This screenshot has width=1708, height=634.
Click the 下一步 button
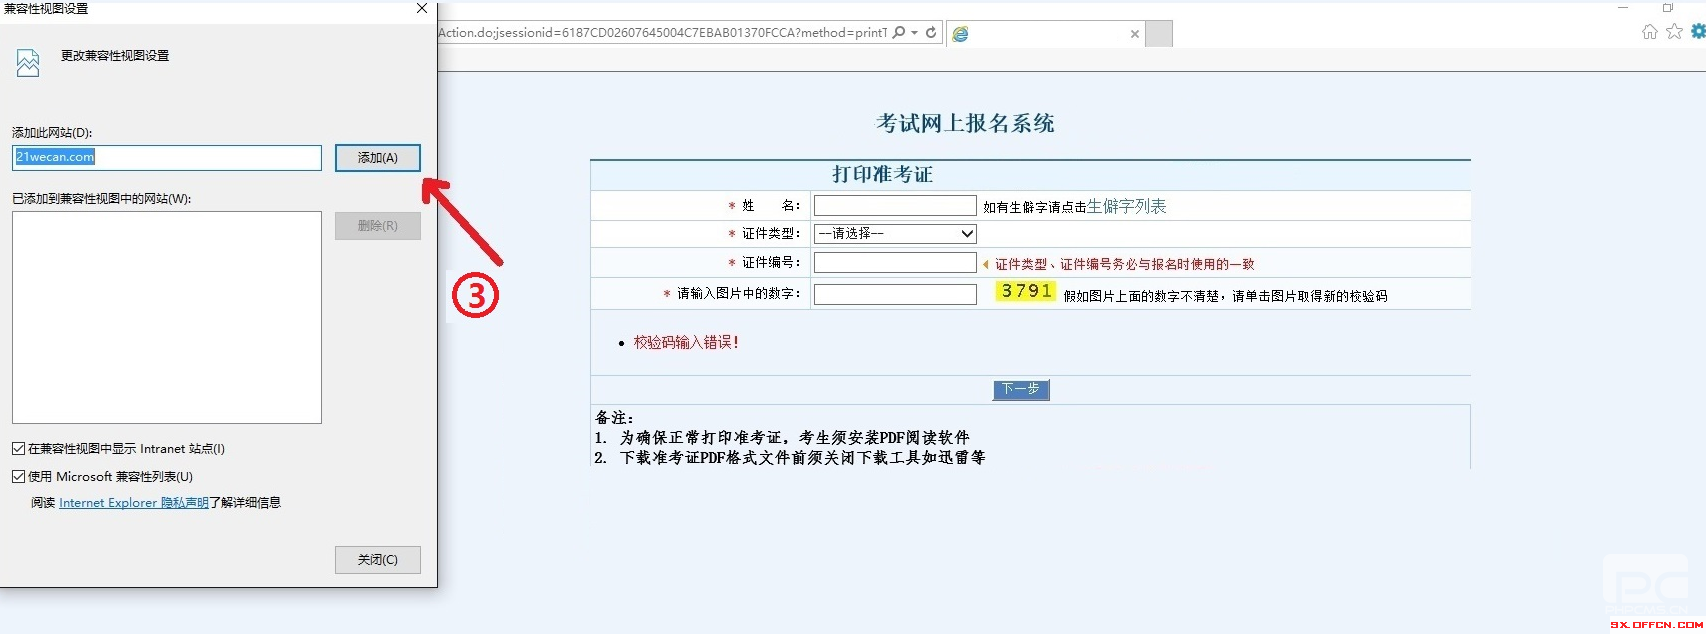click(x=1020, y=389)
